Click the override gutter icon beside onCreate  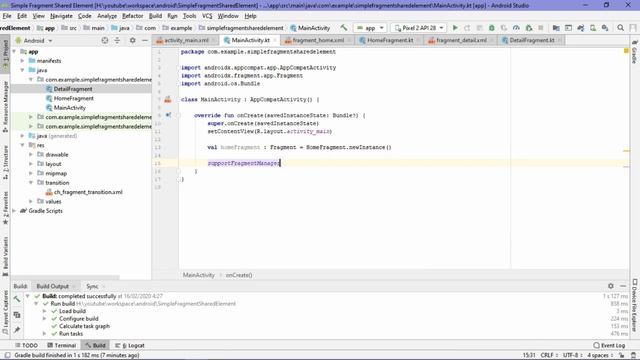(x=168, y=115)
